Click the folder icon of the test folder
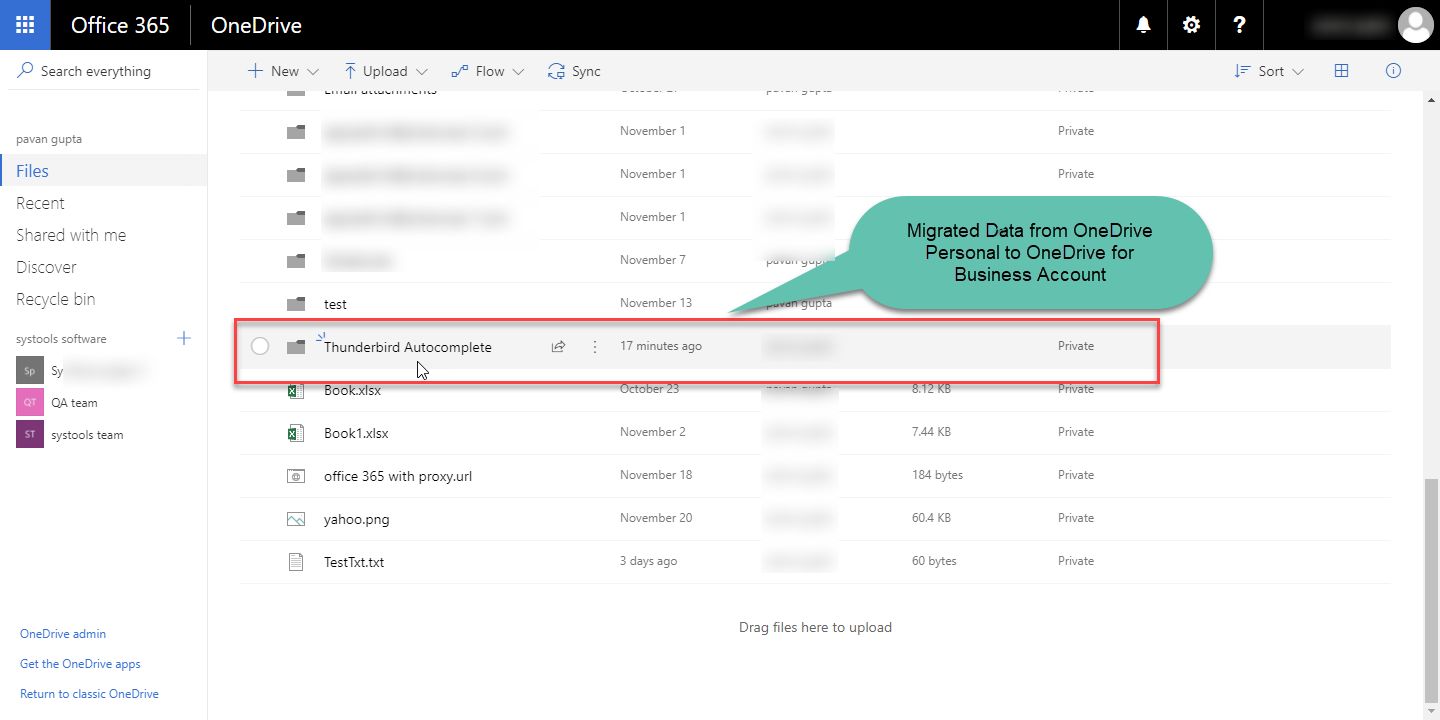 [x=295, y=304]
